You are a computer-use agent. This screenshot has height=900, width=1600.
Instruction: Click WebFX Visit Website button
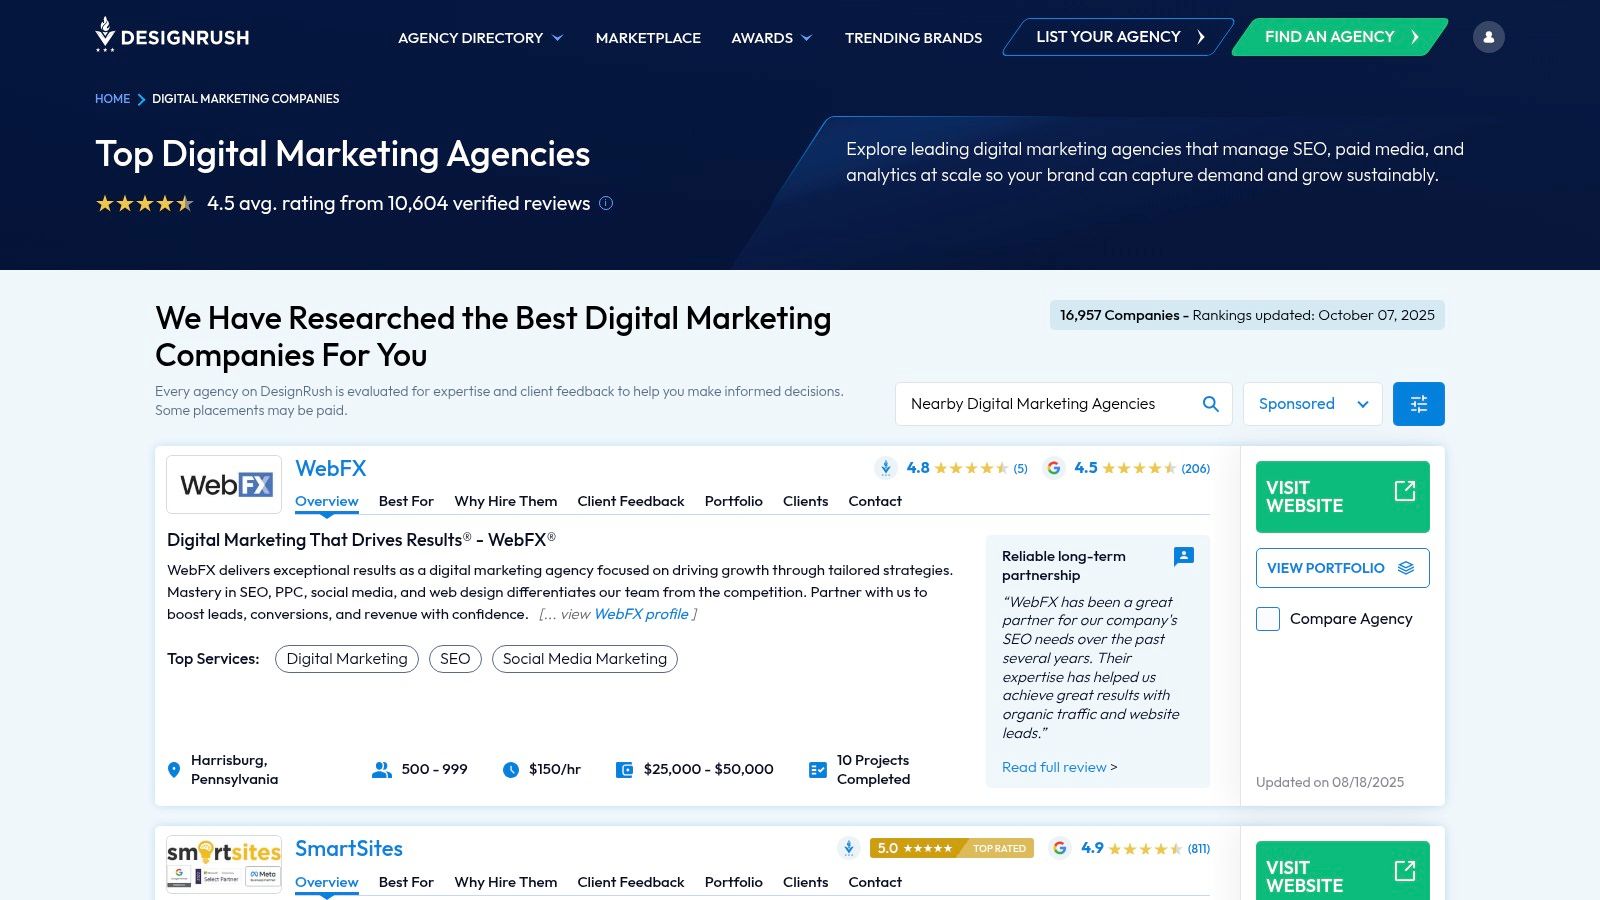1342,497
